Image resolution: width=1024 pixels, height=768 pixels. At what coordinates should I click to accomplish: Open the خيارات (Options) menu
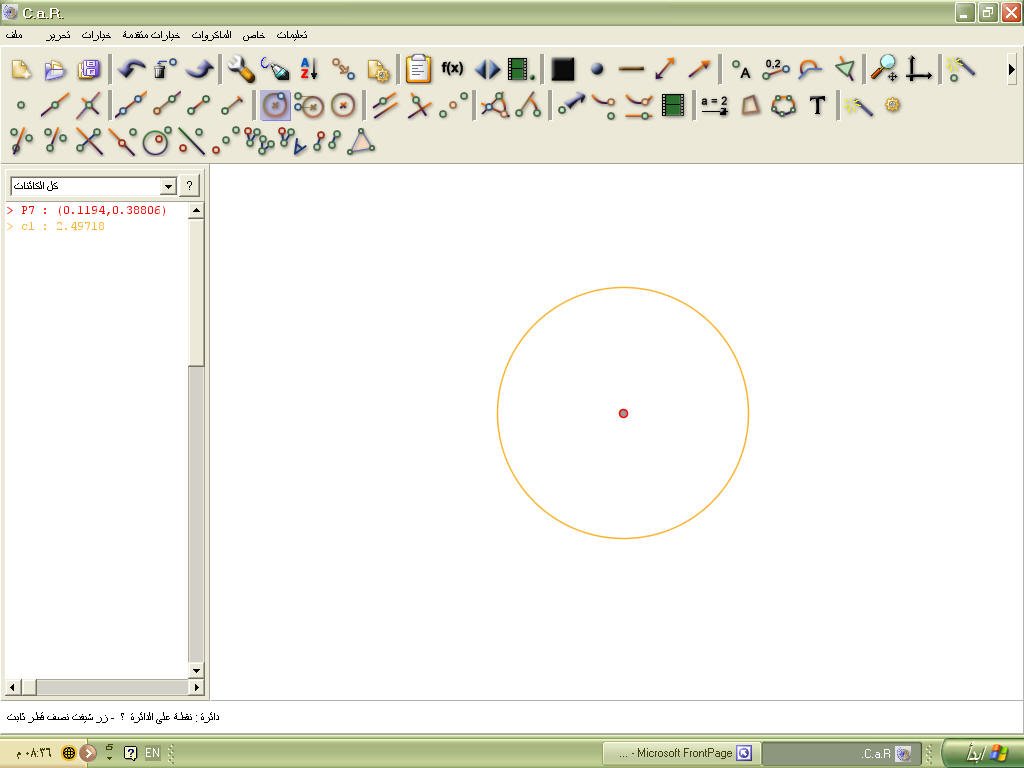point(96,35)
